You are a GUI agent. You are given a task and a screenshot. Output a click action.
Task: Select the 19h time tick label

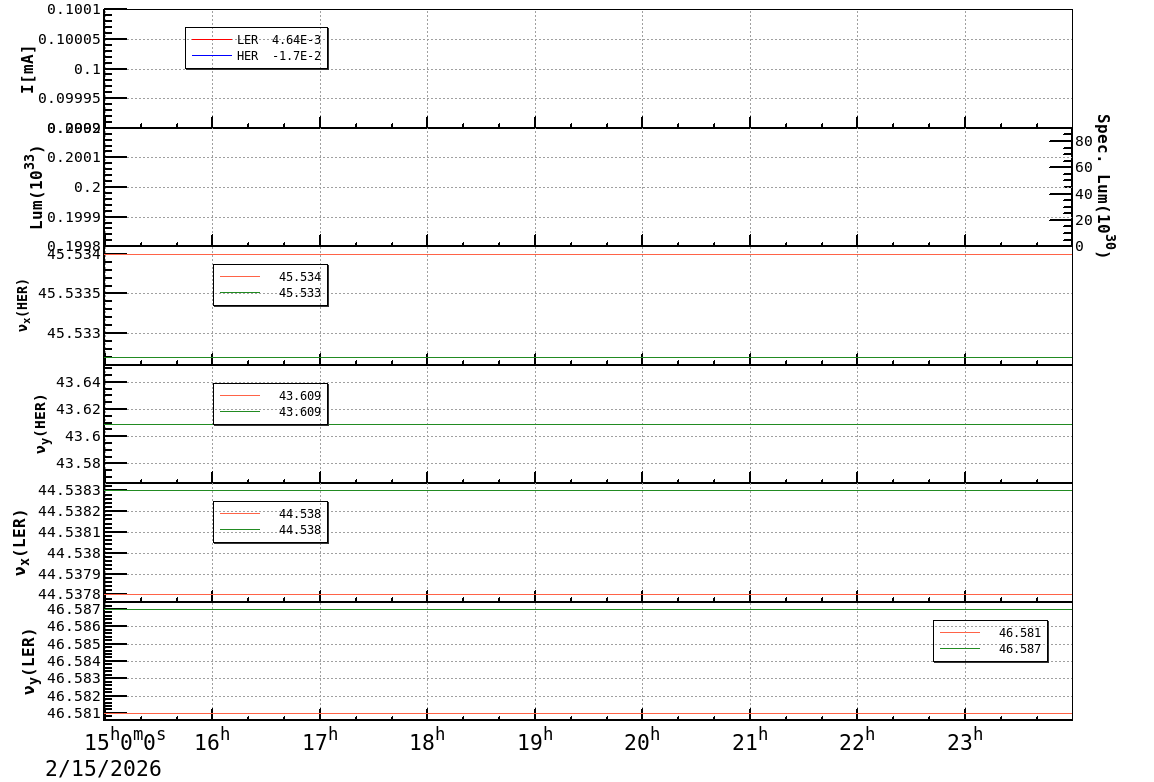coord(535,741)
